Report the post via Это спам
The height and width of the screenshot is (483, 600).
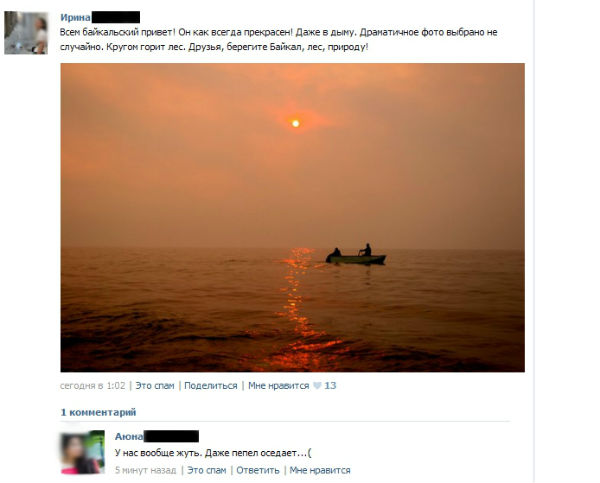155,386
